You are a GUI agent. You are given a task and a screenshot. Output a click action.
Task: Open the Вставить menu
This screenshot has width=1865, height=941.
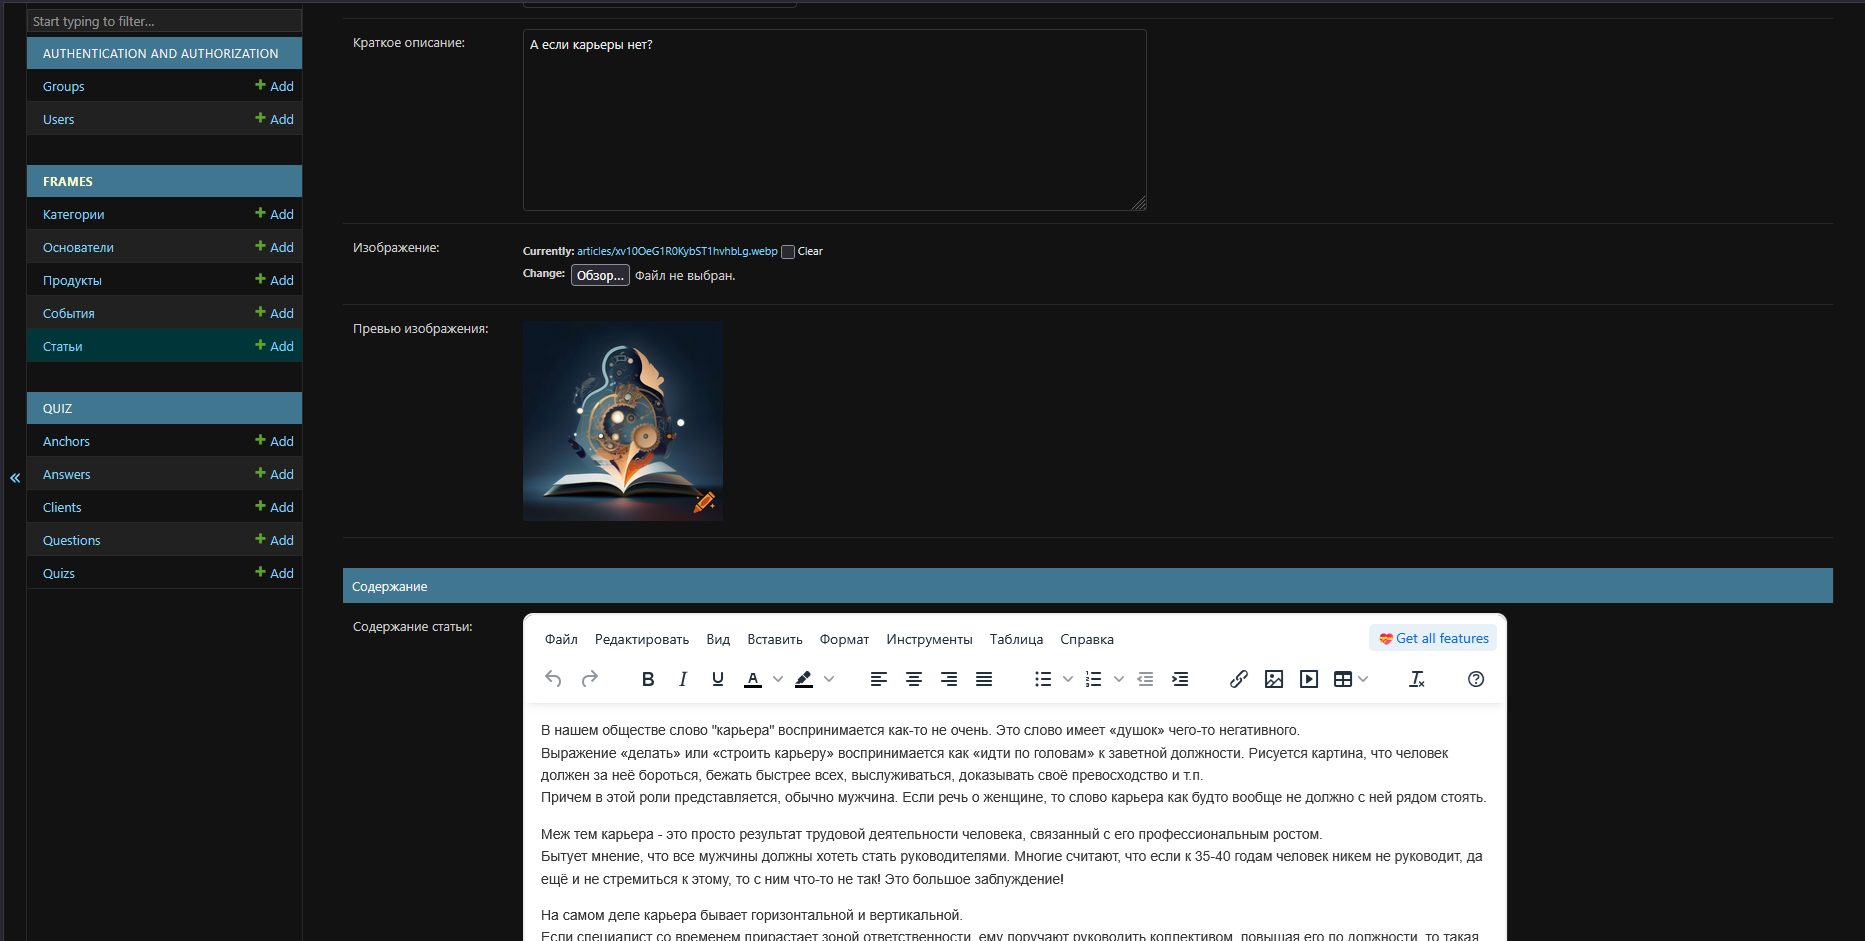[774, 639]
